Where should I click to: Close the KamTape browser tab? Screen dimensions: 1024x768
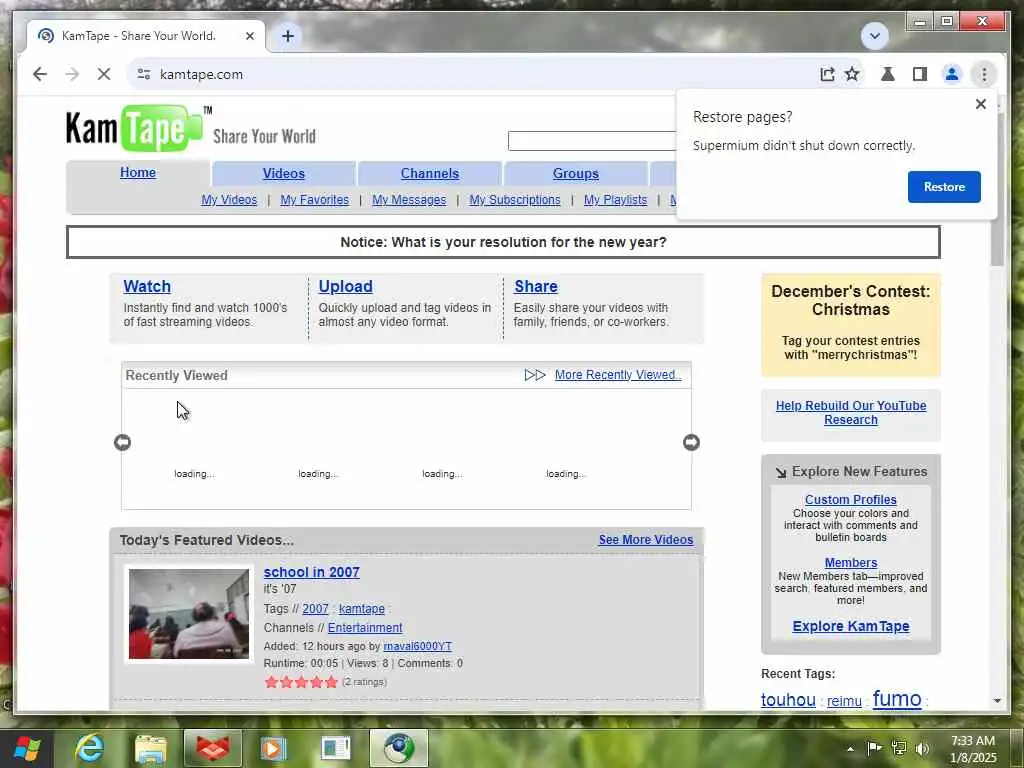(x=249, y=36)
